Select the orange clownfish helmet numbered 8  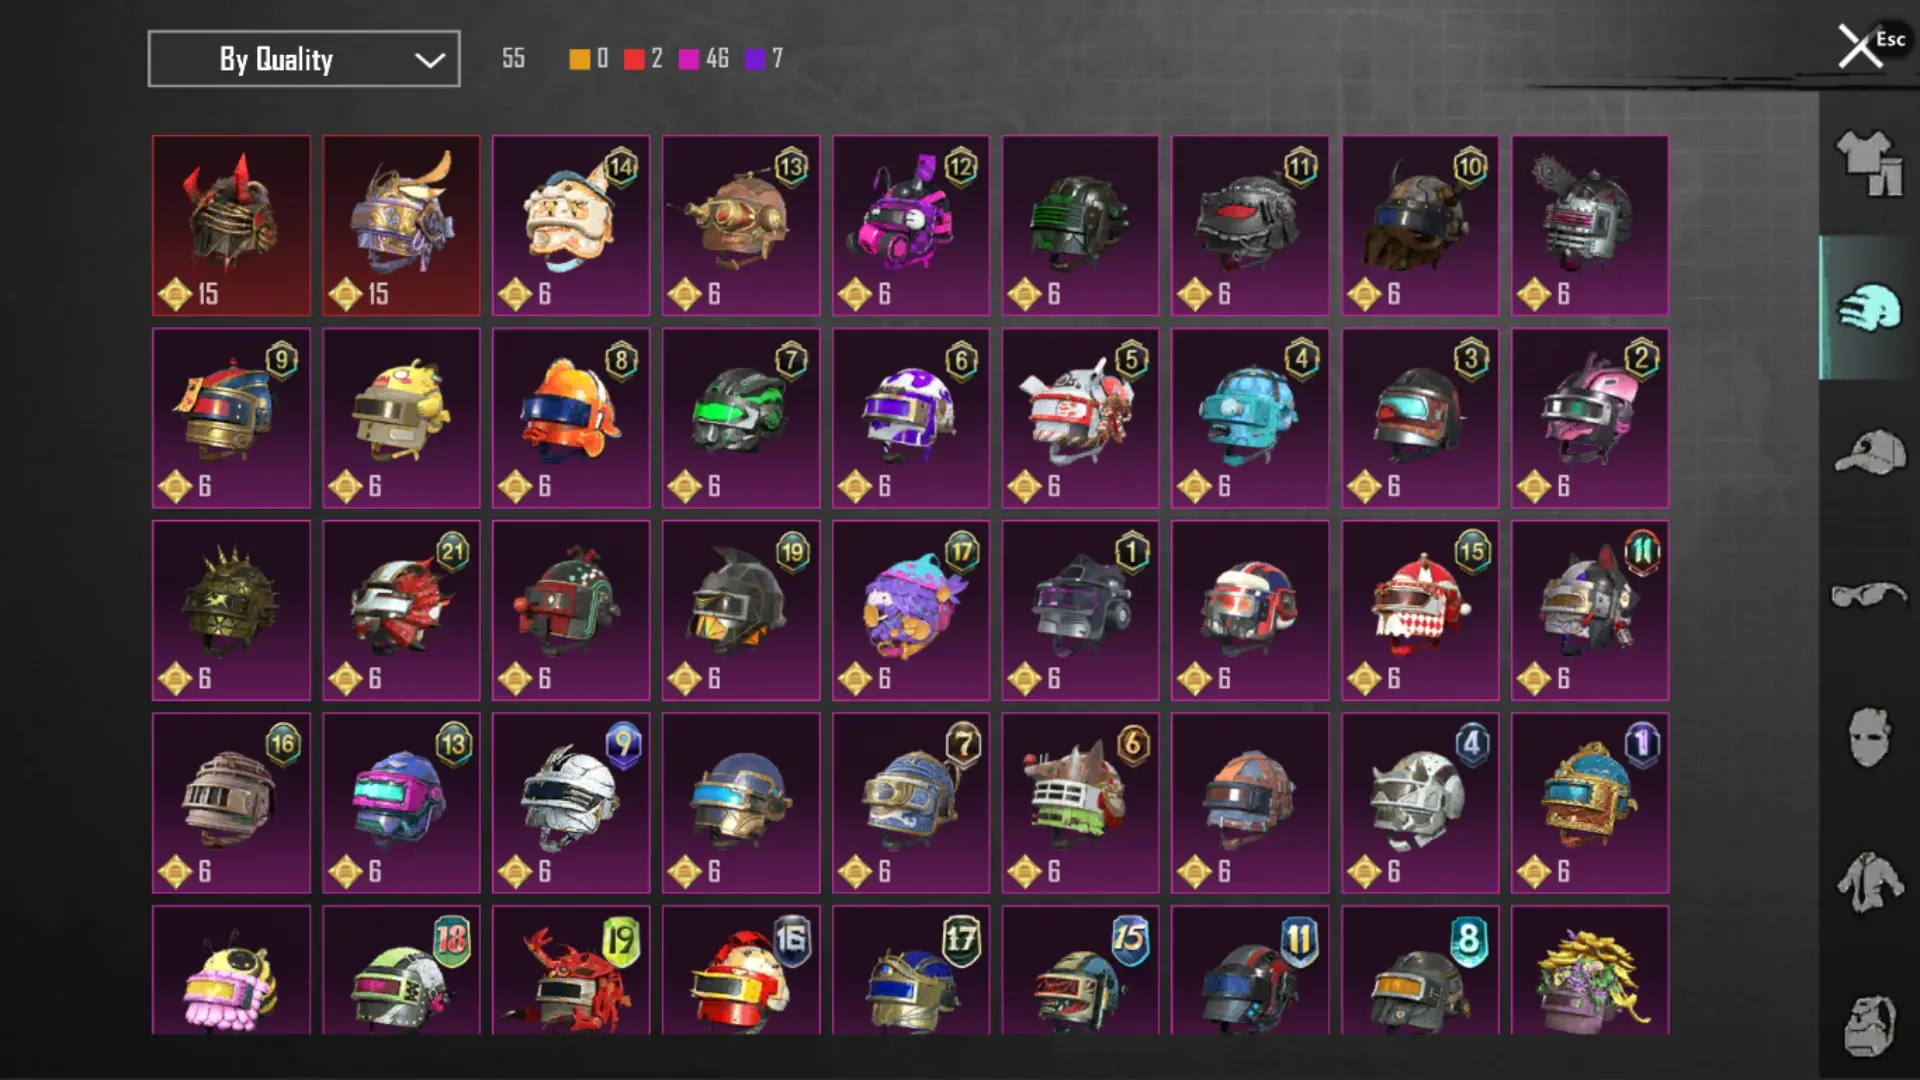point(571,418)
